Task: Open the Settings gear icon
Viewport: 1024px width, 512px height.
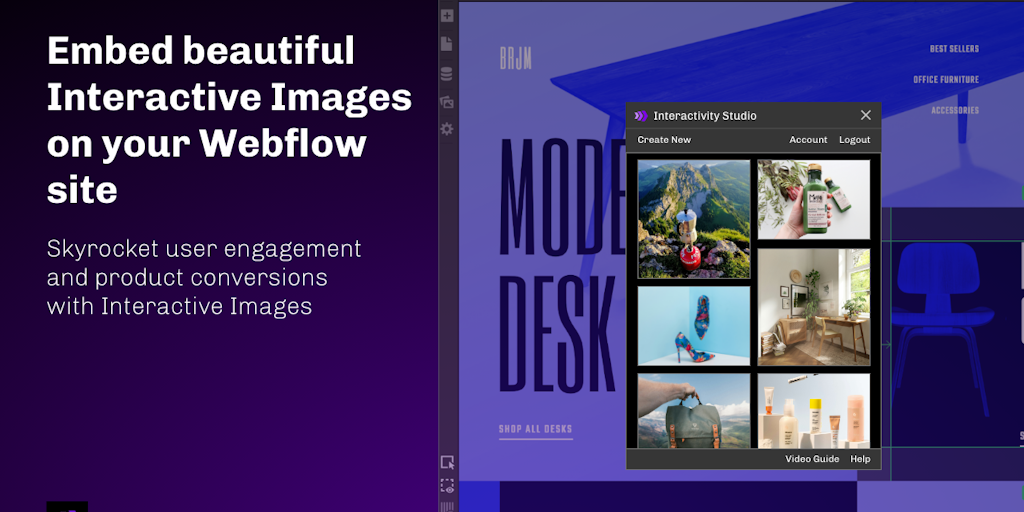Action: [x=447, y=129]
